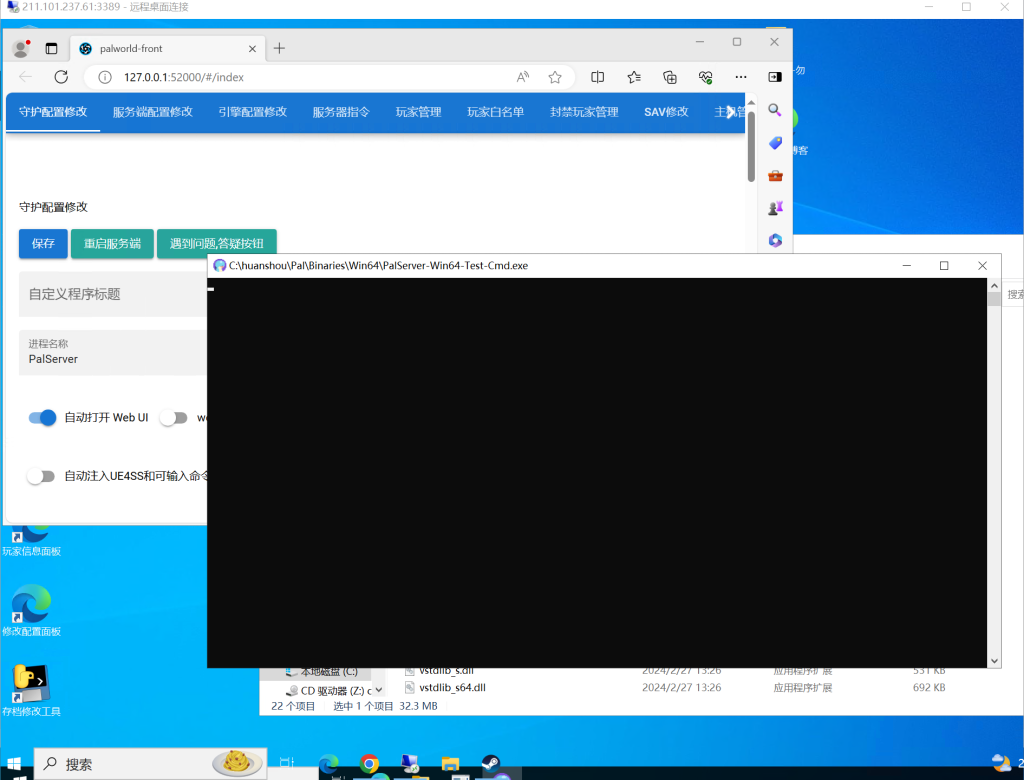
Task: Open 玩家信息面板 desktop shortcut
Action: pos(31,540)
